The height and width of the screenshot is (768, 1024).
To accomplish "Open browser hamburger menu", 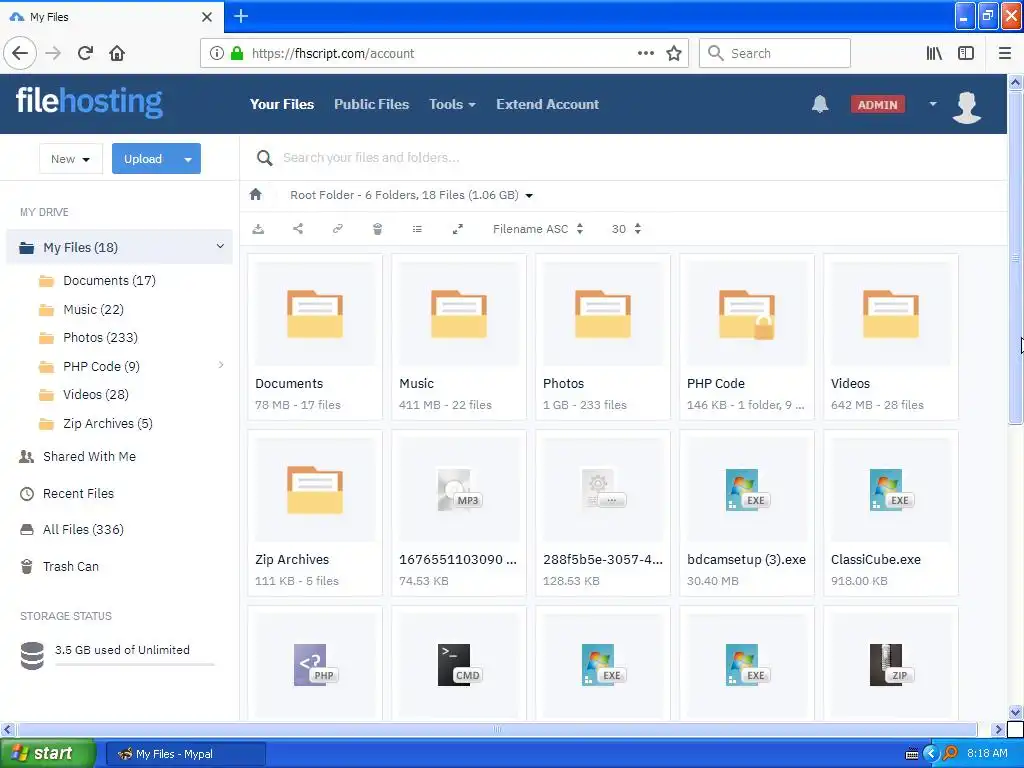I will click(1005, 53).
